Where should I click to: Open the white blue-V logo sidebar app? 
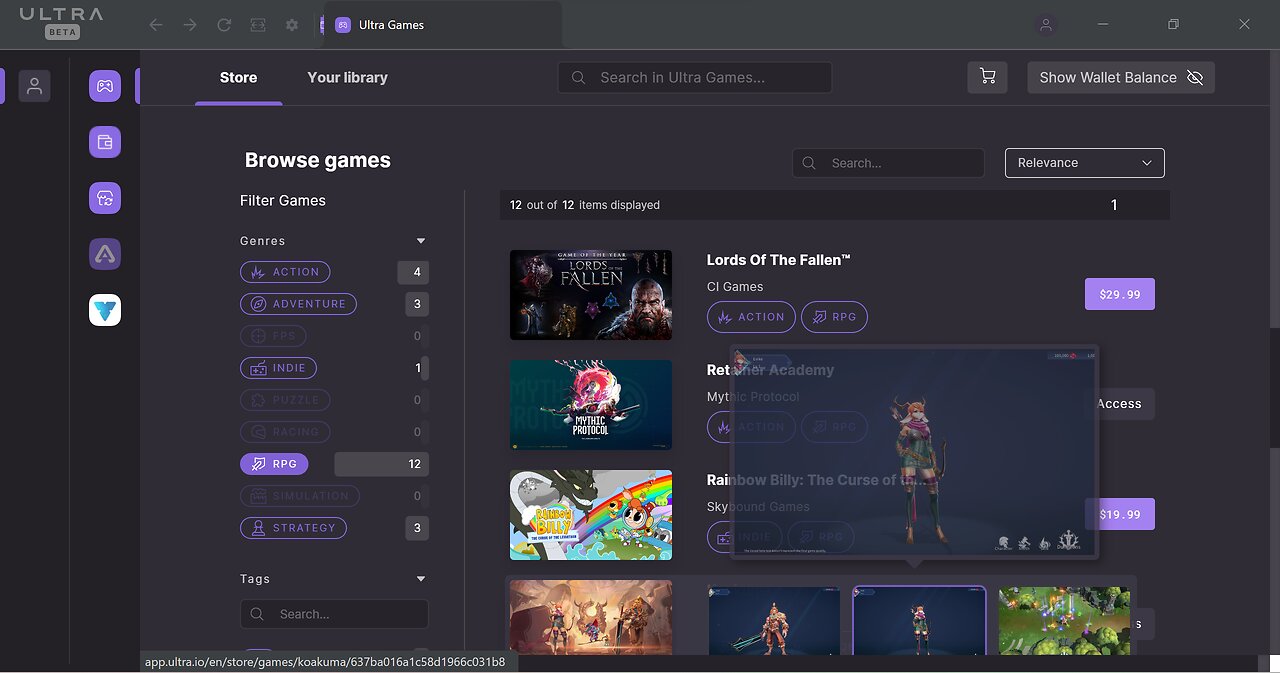point(105,310)
